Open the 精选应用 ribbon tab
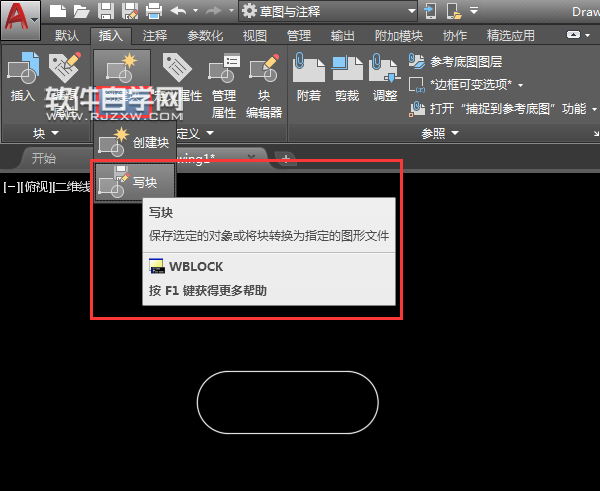Image resolution: width=600 pixels, height=491 pixels. coord(510,36)
